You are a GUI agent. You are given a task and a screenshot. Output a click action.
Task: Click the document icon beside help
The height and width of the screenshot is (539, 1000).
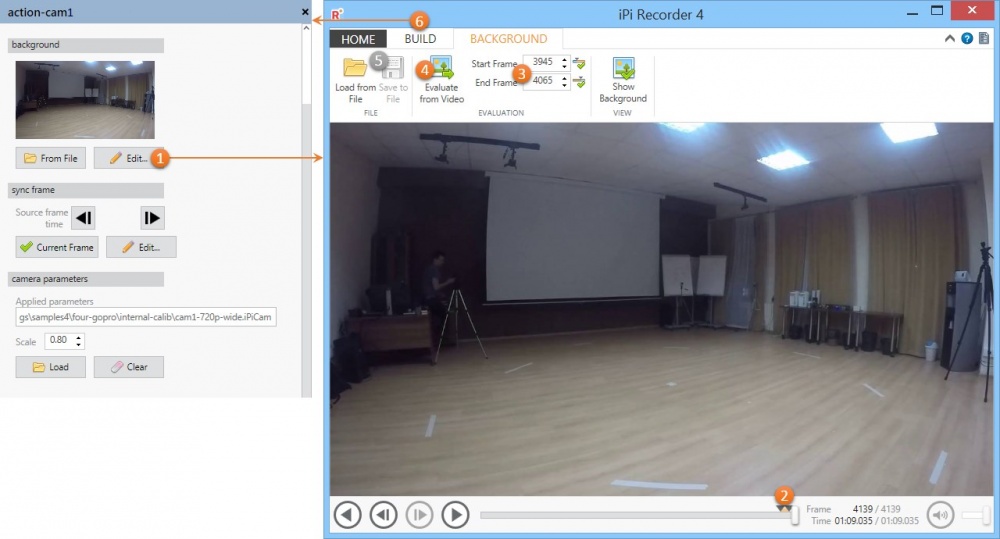984,38
